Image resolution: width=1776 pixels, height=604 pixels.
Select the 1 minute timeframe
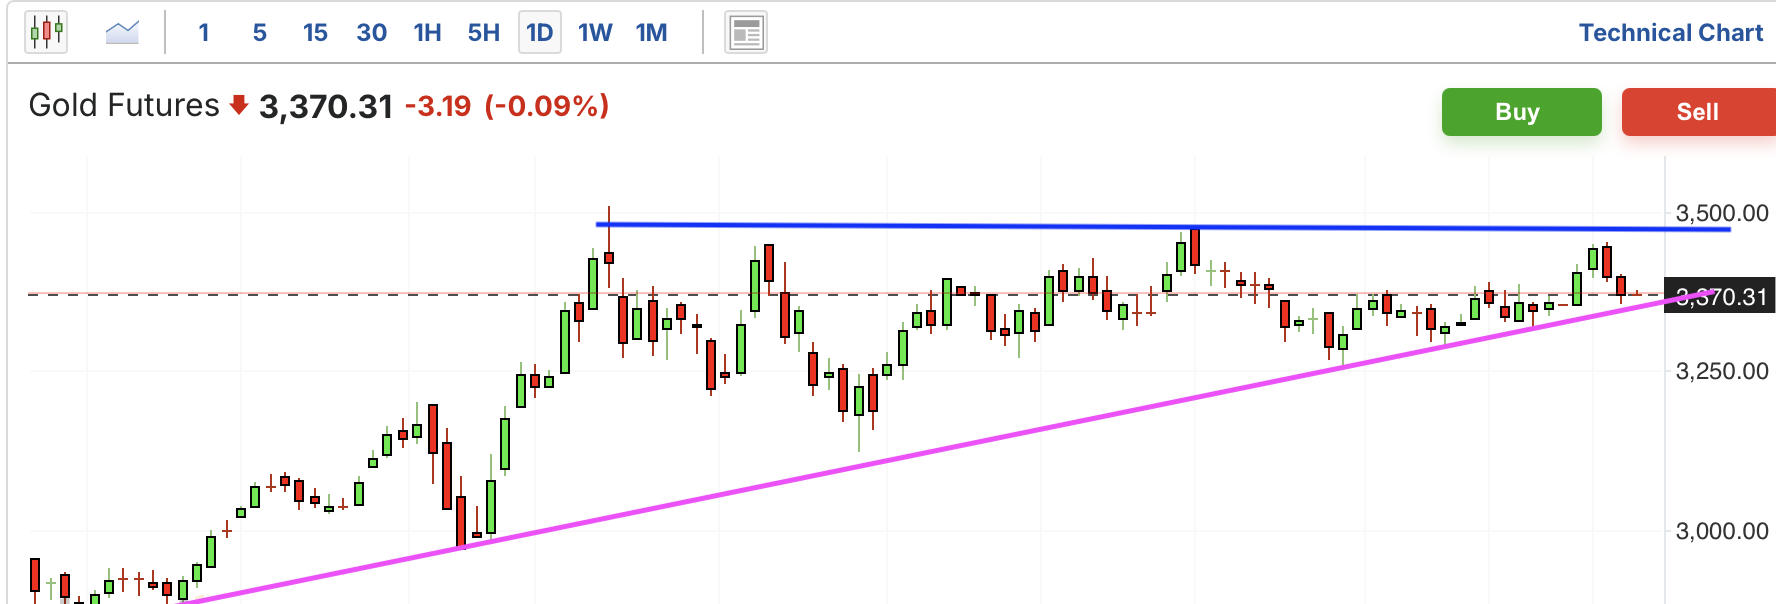204,33
